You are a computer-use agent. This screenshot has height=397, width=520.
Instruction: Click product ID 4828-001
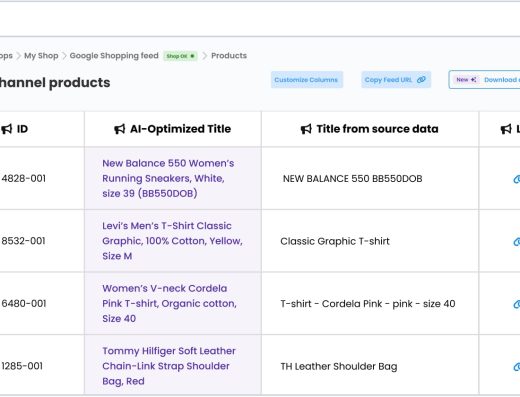coord(23,179)
